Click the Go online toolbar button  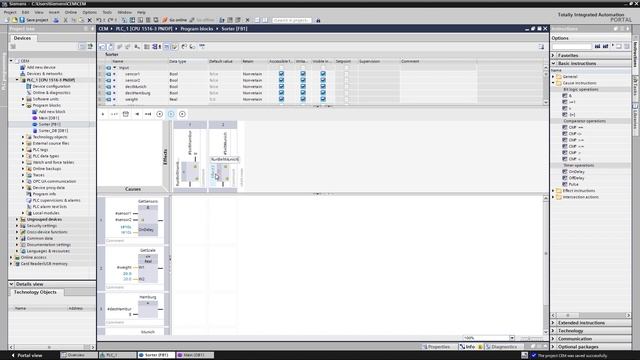(175, 20)
